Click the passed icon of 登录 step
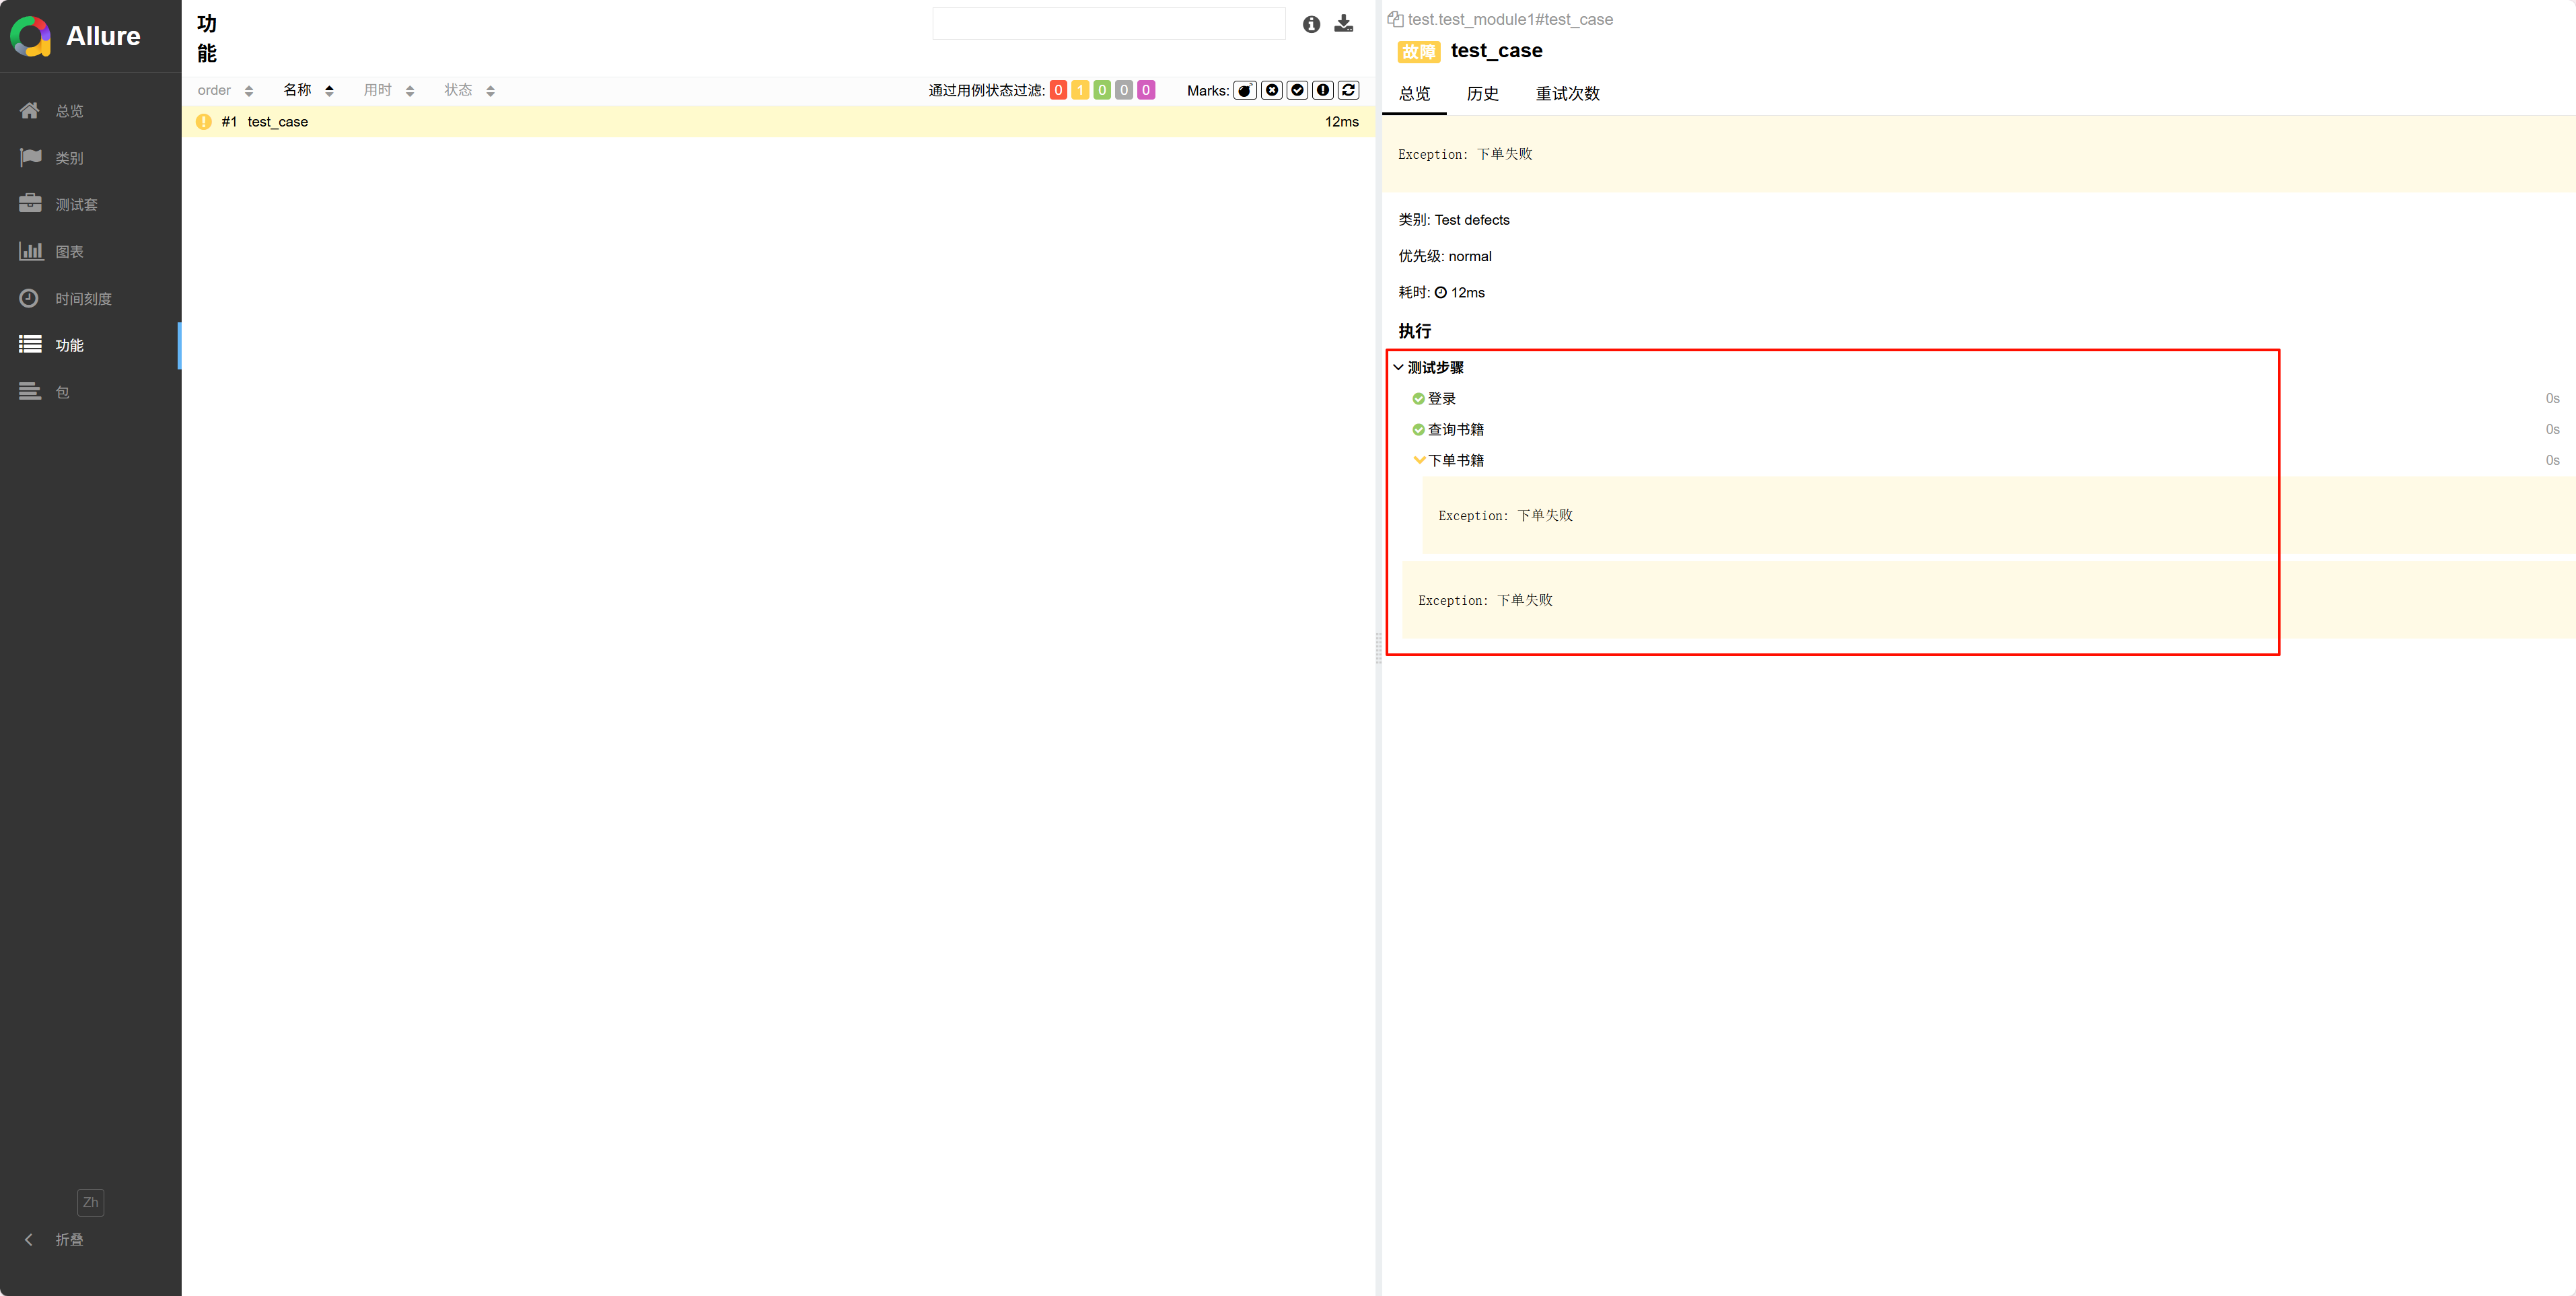Viewport: 2576px width, 1296px height. tap(1418, 399)
